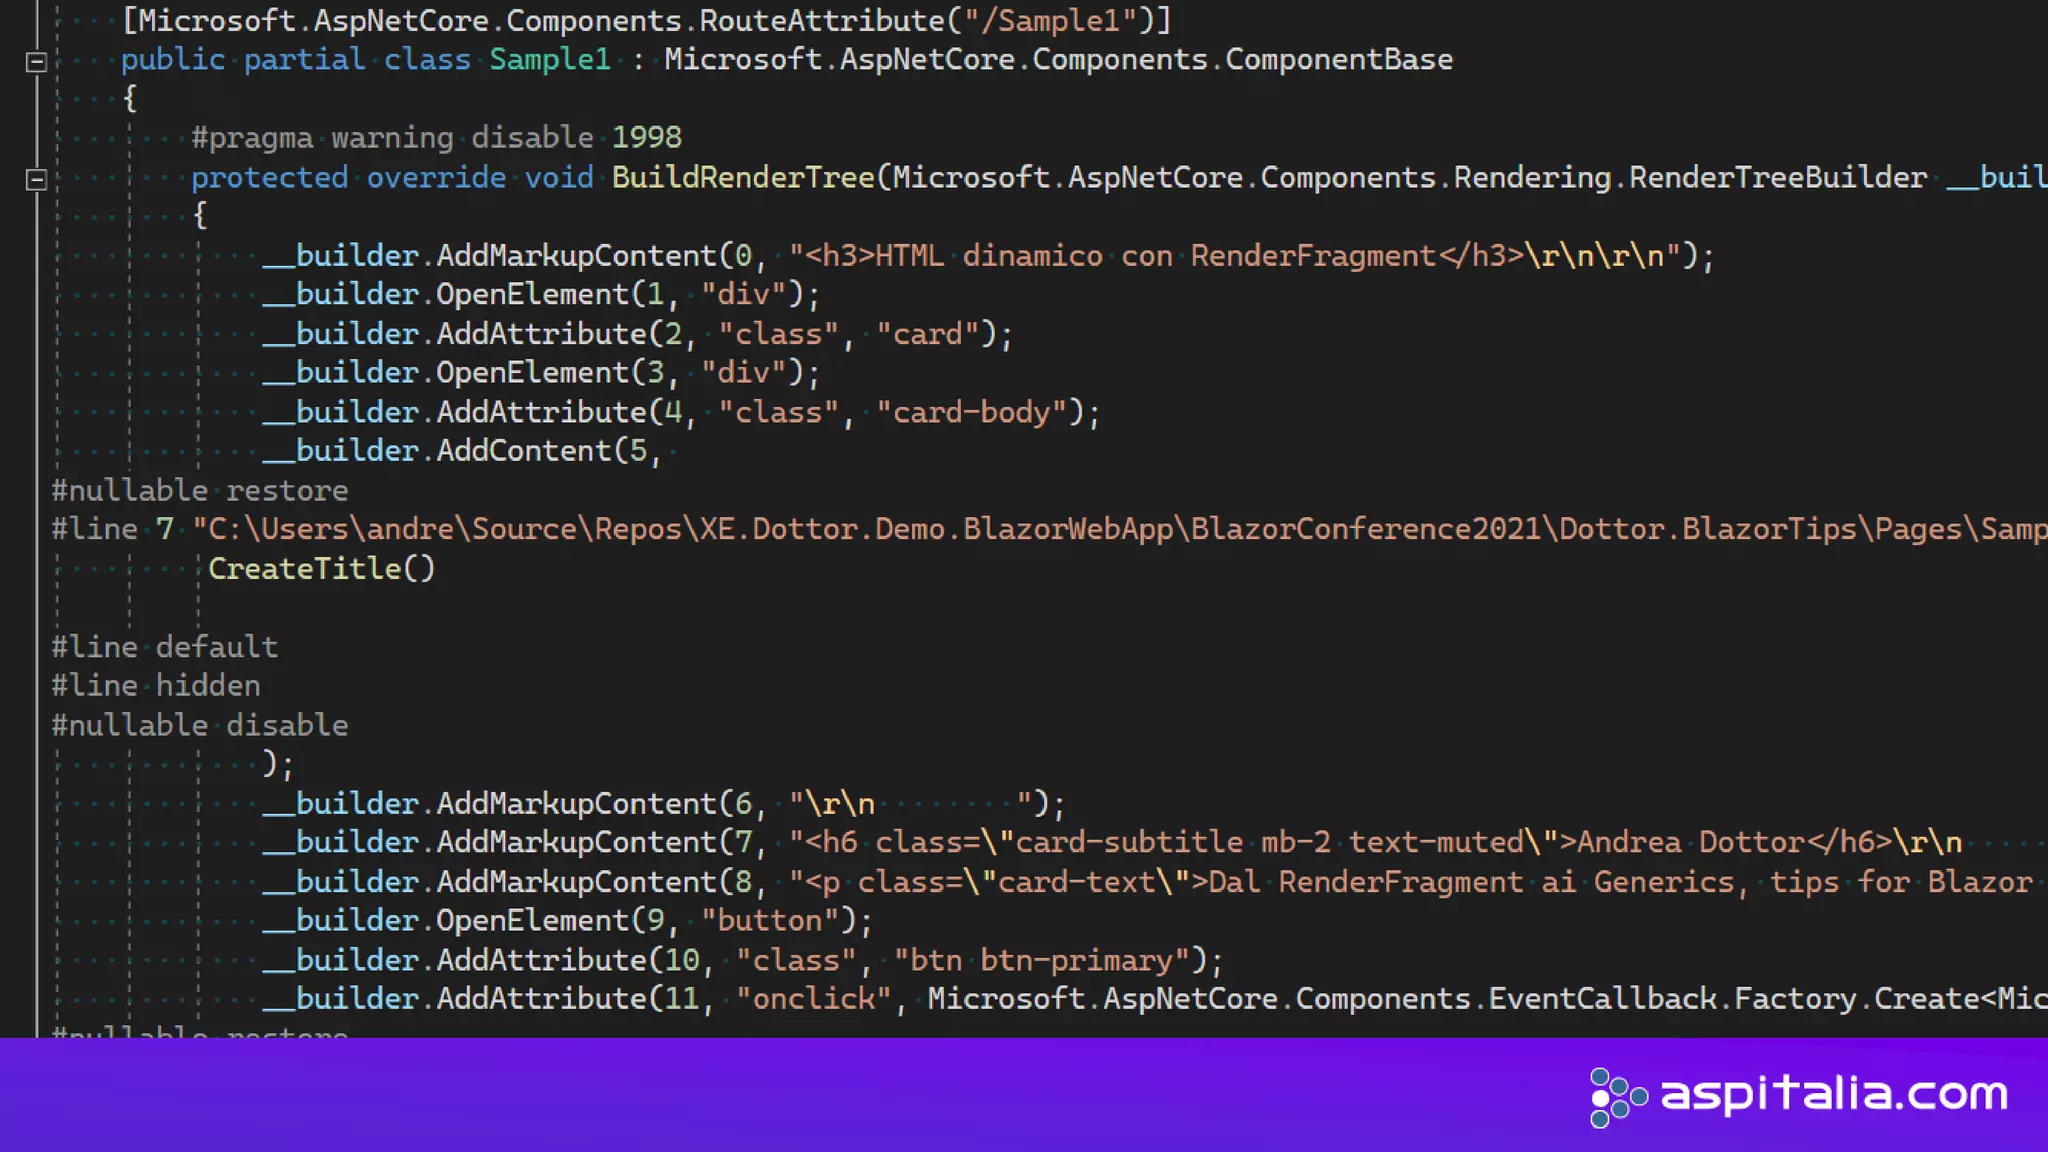Click the aspitalia.com watermark text
The height and width of the screenshot is (1152, 2048).
click(1834, 1094)
